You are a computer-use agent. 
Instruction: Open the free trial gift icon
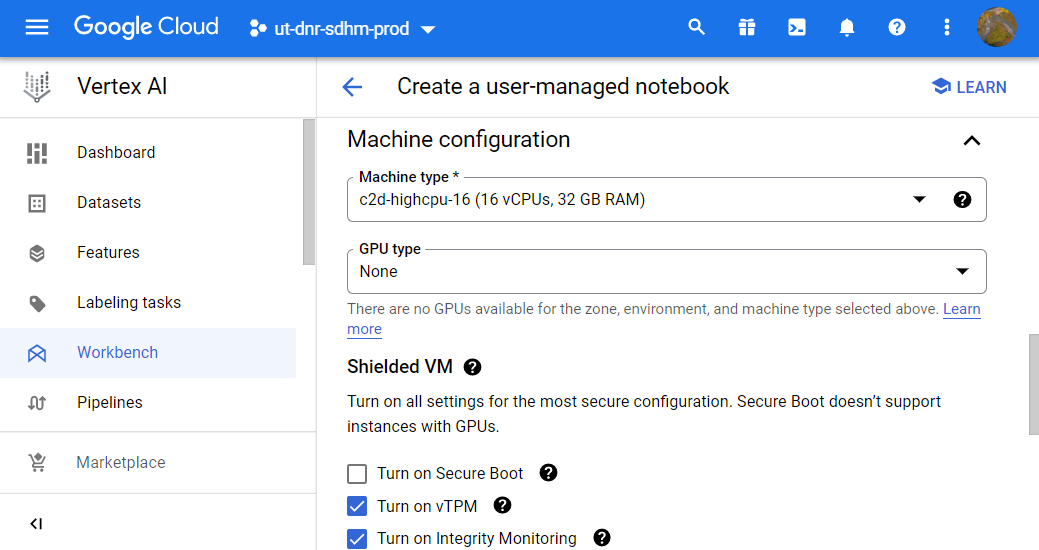pyautogui.click(x=747, y=28)
